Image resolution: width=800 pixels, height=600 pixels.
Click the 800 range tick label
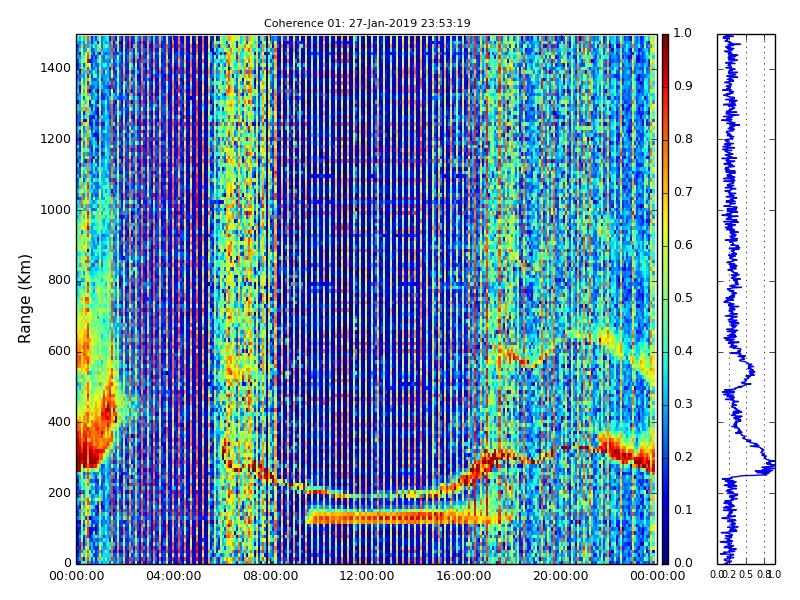(60, 281)
